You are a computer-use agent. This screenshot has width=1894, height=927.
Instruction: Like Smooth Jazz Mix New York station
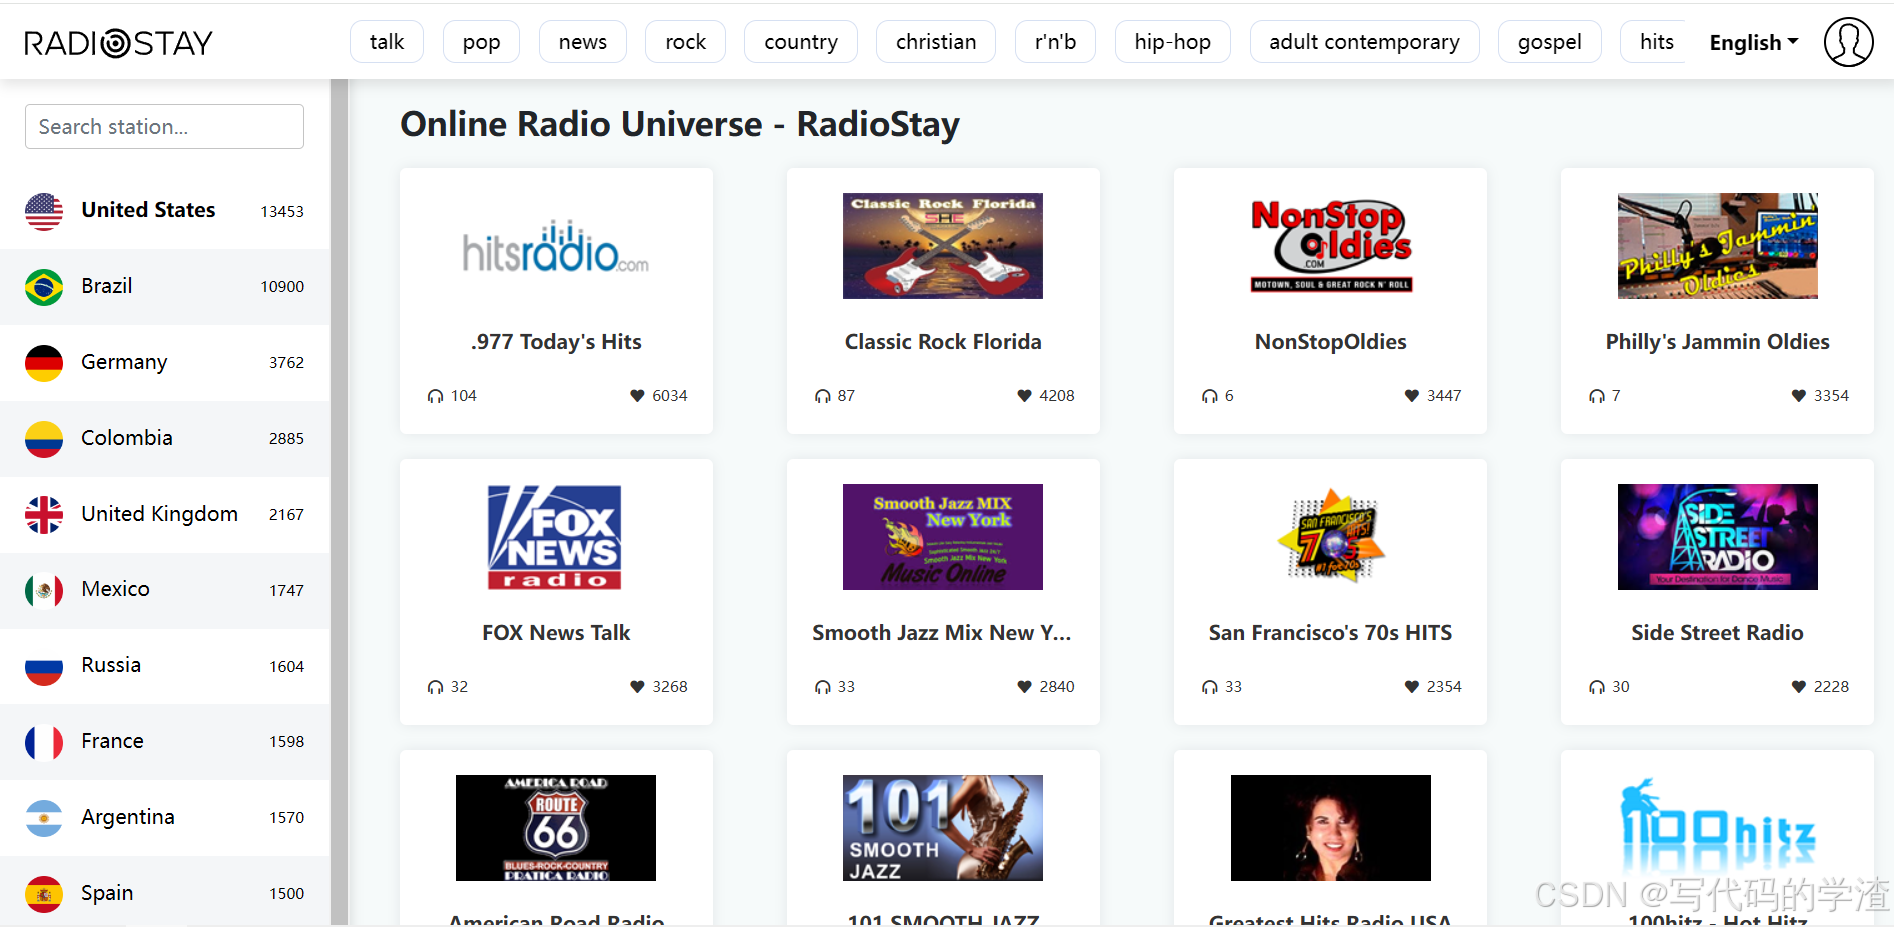click(x=1024, y=687)
